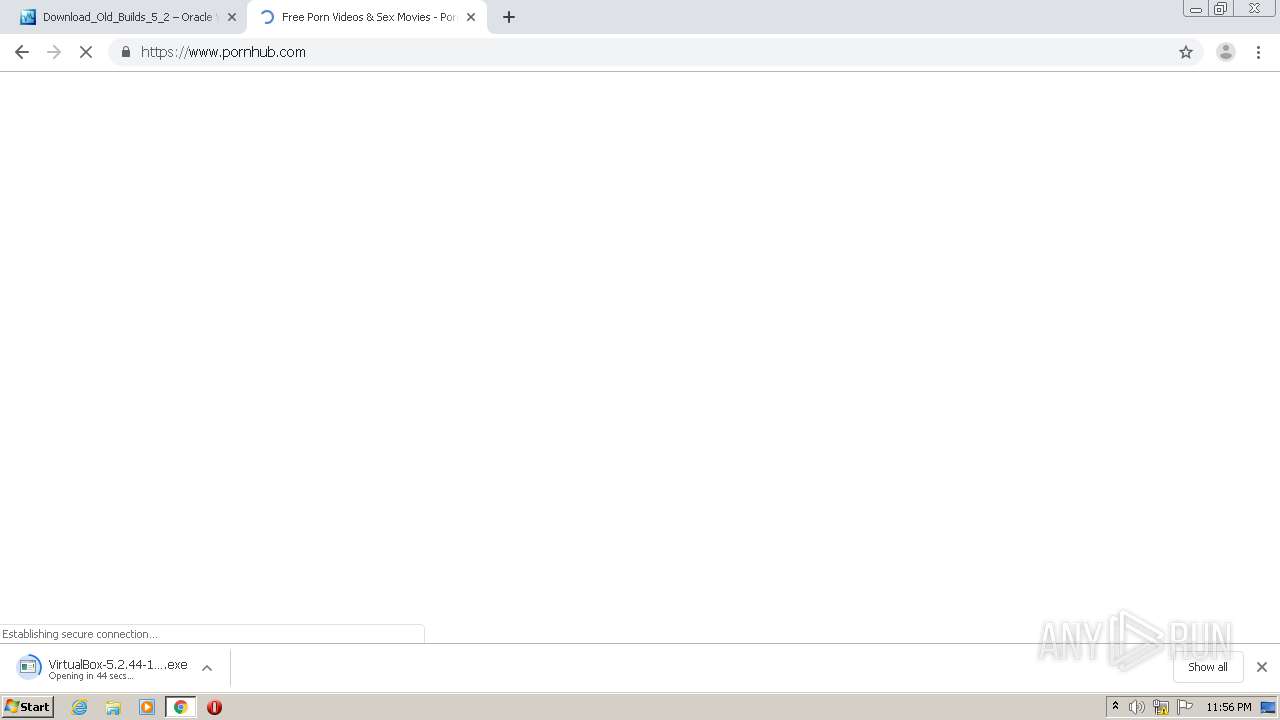Go back to the previous page
The height and width of the screenshot is (720, 1280).
click(22, 52)
